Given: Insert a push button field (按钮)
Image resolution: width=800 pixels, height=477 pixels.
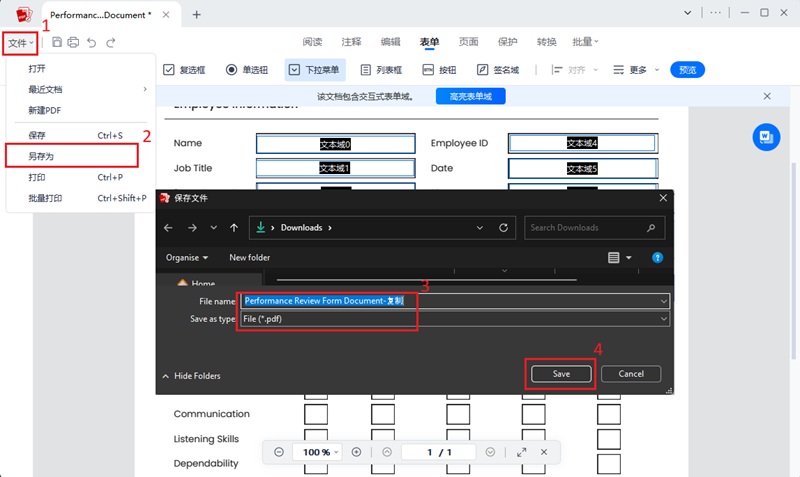Looking at the screenshot, I should (x=439, y=70).
